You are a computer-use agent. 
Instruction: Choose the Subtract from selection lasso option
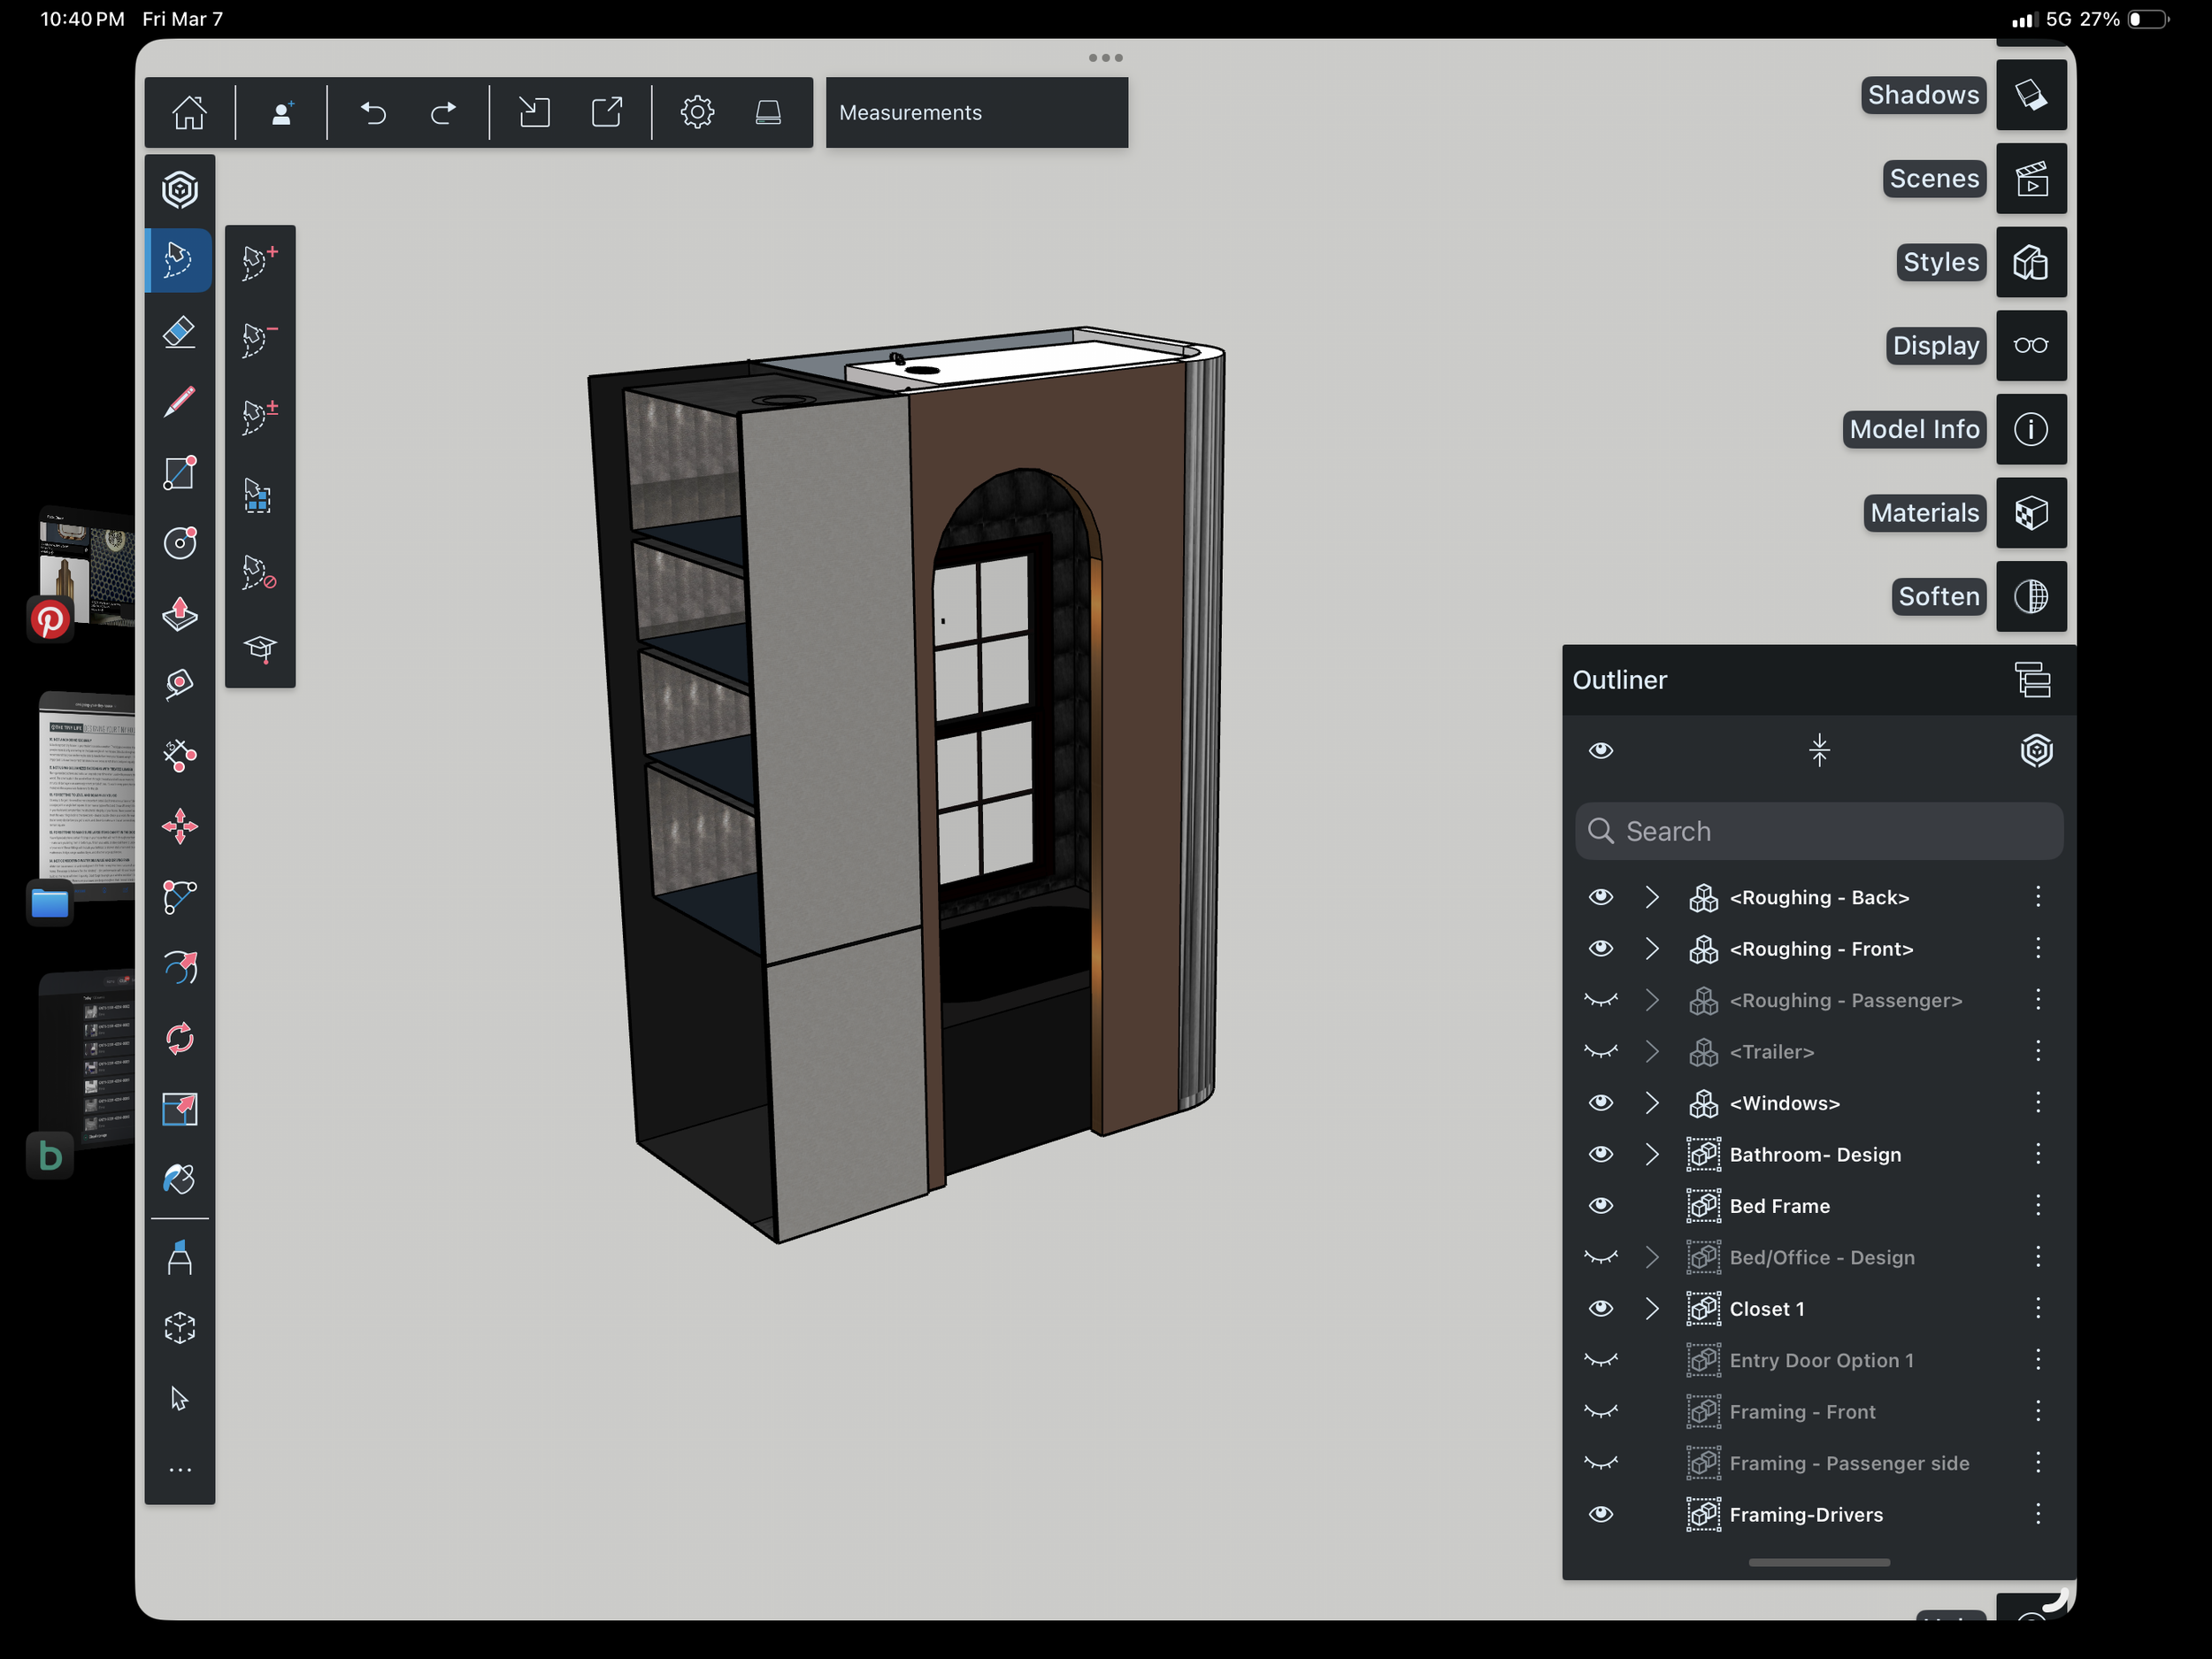point(260,340)
